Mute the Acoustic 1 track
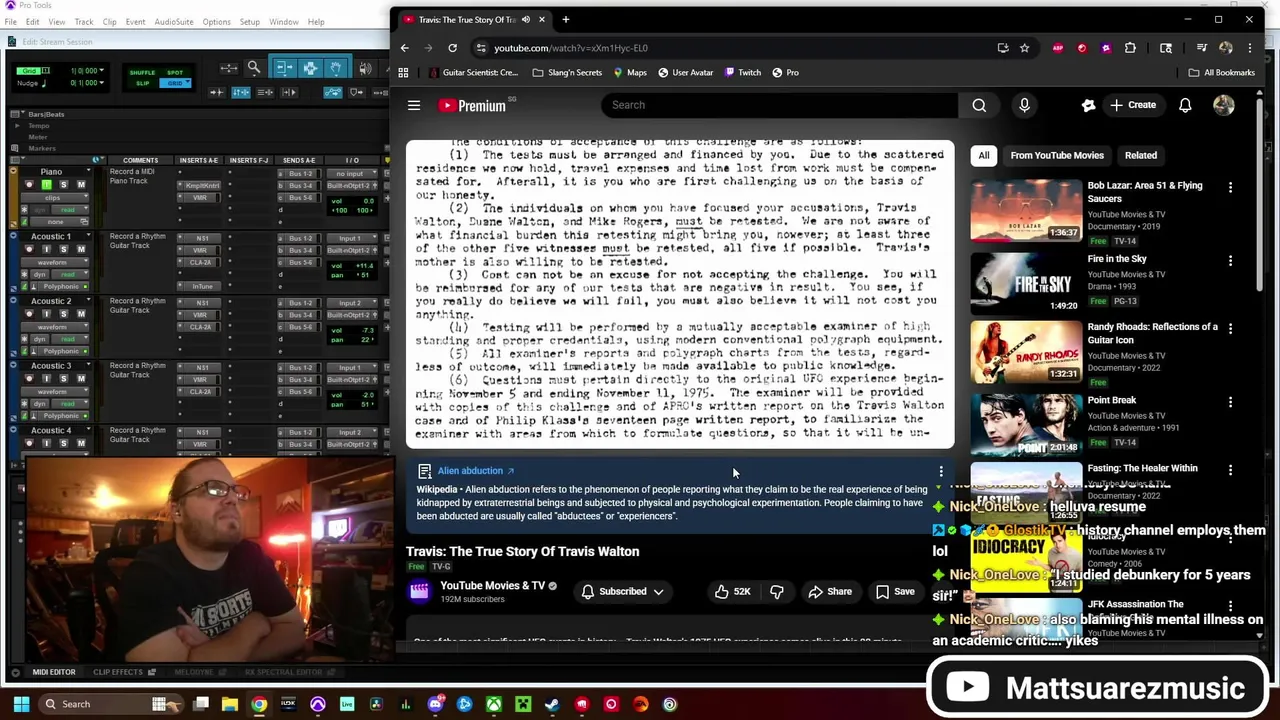 [81, 250]
